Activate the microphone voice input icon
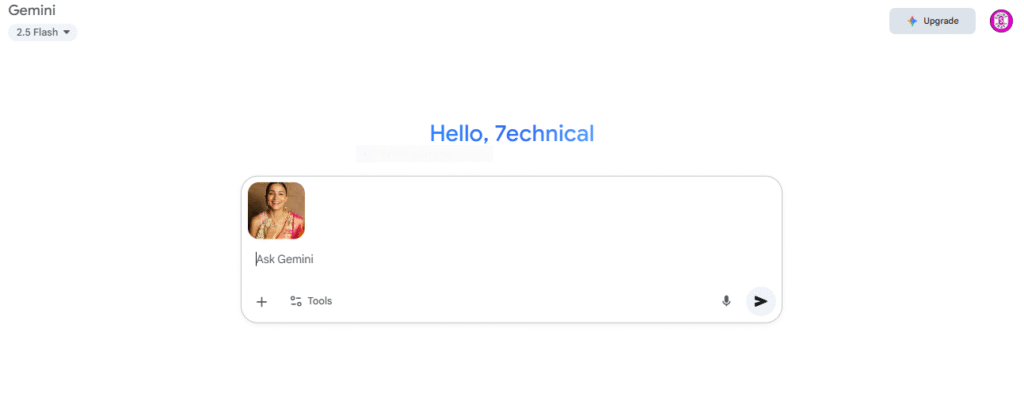Image resolution: width=1024 pixels, height=401 pixels. pyautogui.click(x=726, y=301)
